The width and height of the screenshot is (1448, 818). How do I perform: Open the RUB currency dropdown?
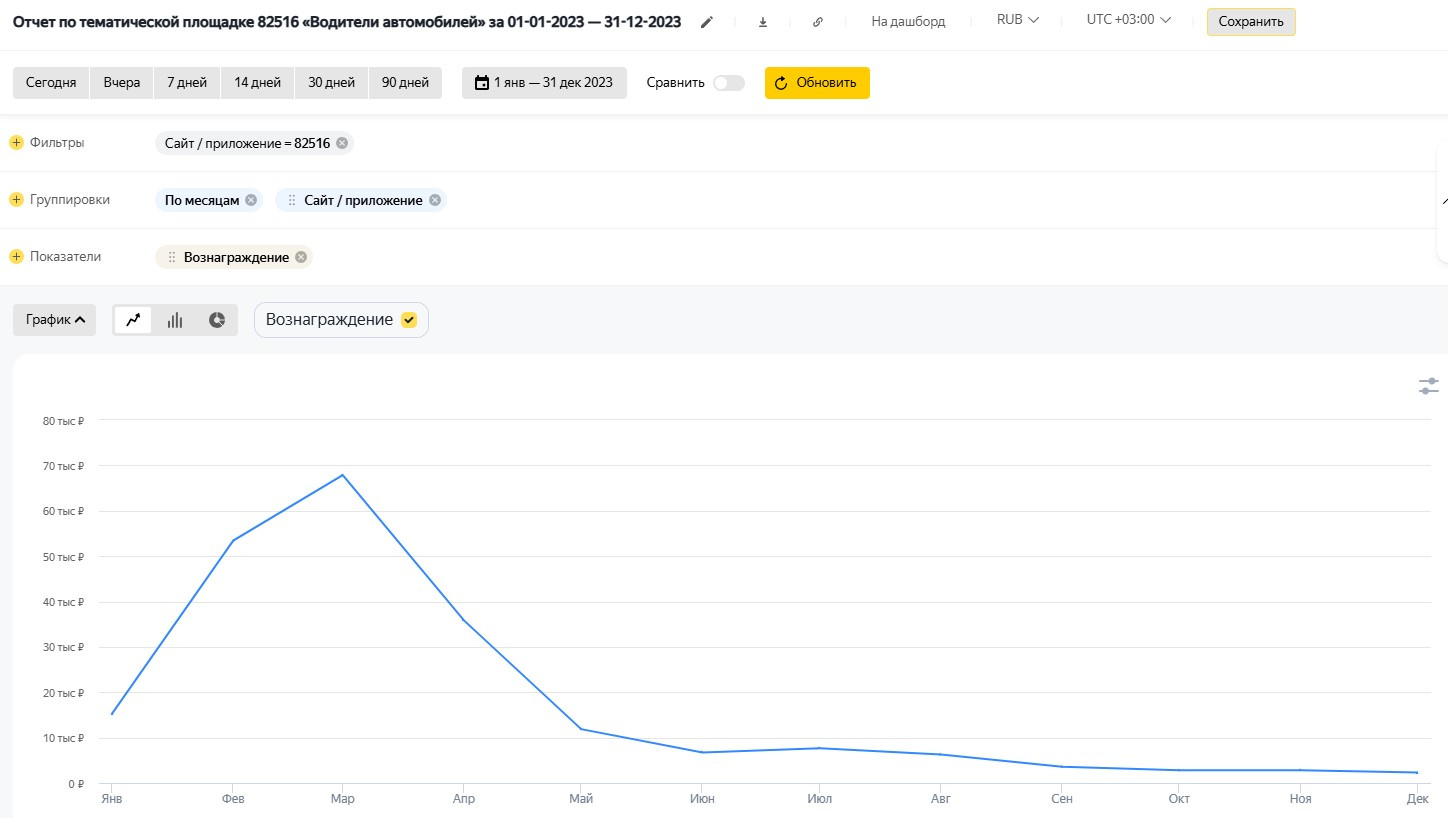point(1018,20)
